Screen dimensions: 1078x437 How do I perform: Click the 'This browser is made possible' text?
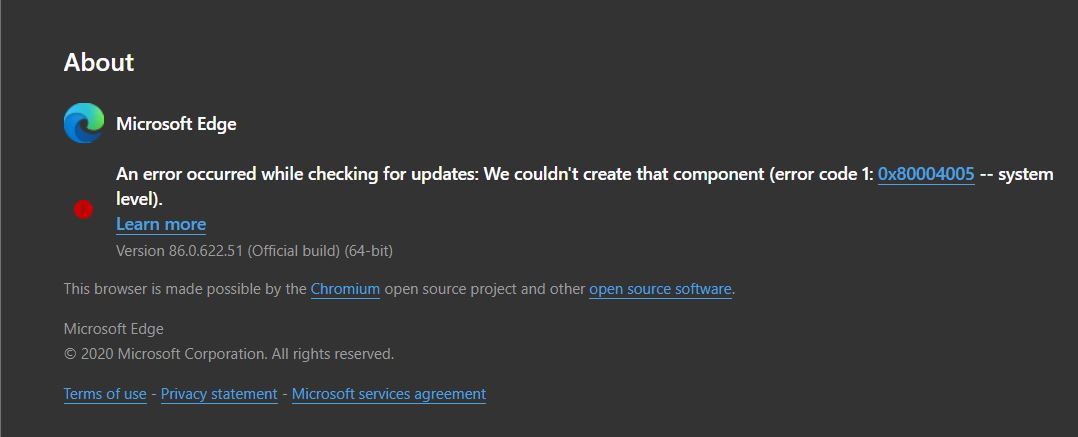[x=185, y=289]
